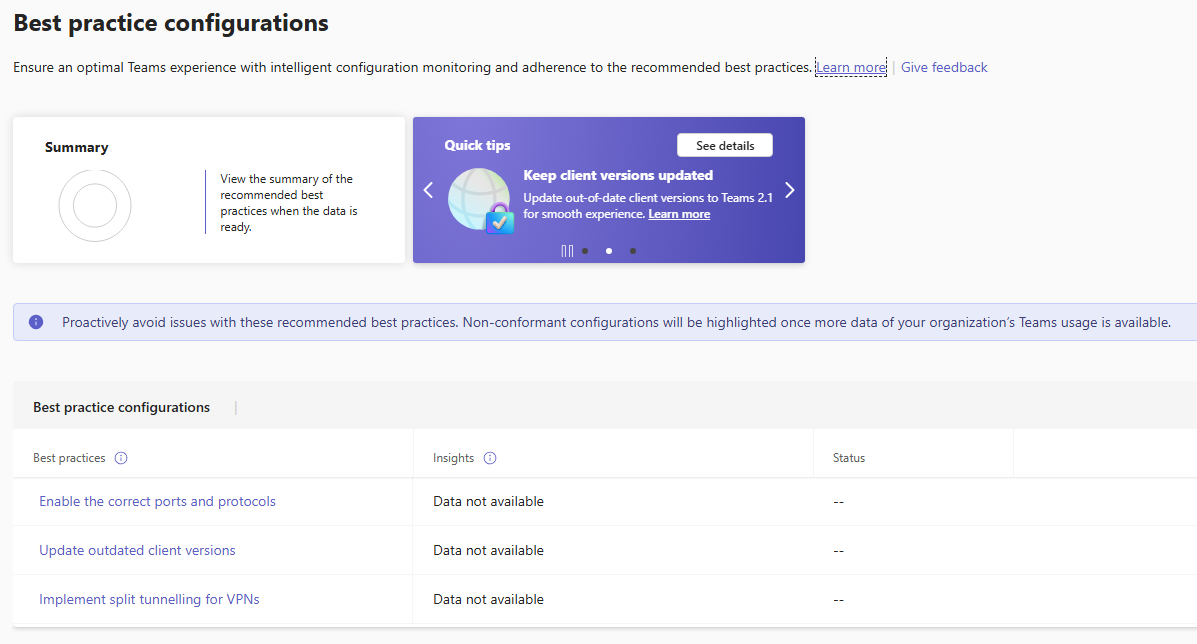Open Update outdated client versions
The width and height of the screenshot is (1197, 644).
pos(137,550)
